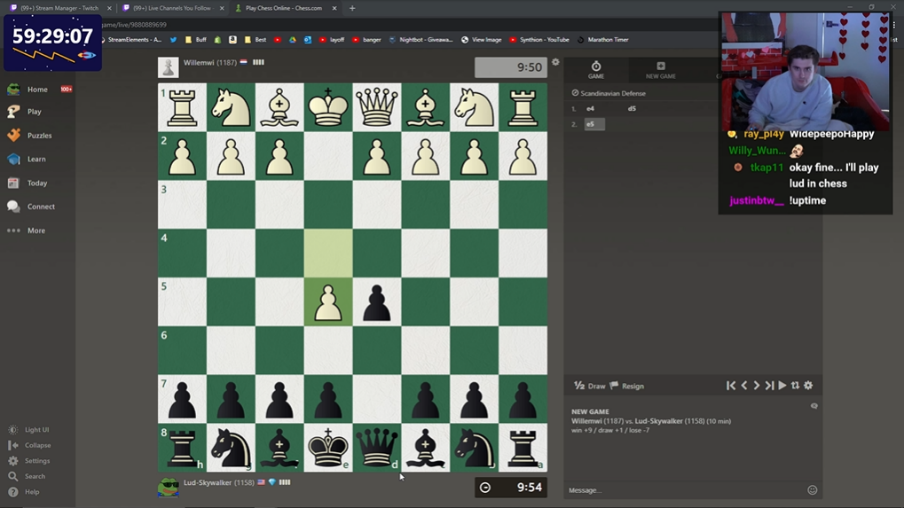Screen dimensions: 904x508
Task: Open a new browser tab
Action: pyautogui.click(x=352, y=8)
